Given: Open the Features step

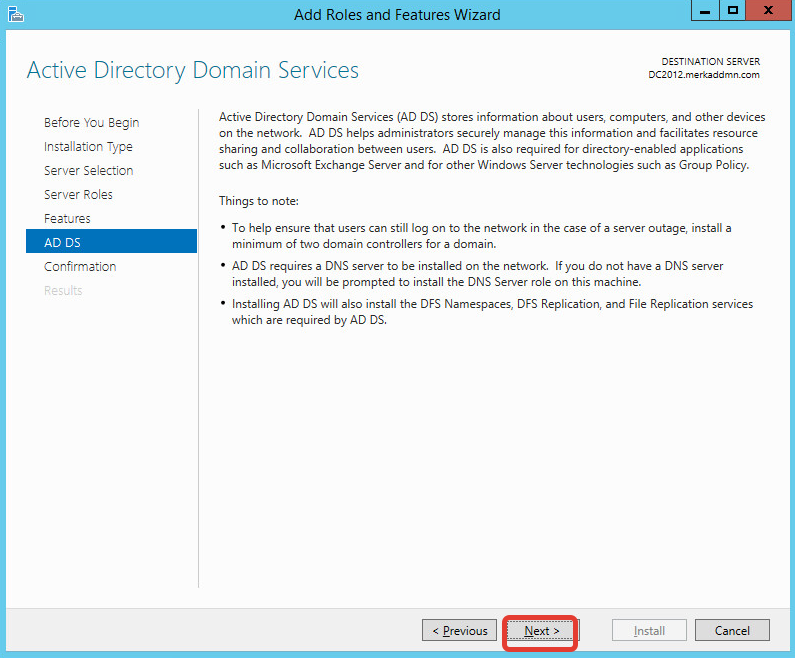Looking at the screenshot, I should click(67, 218).
